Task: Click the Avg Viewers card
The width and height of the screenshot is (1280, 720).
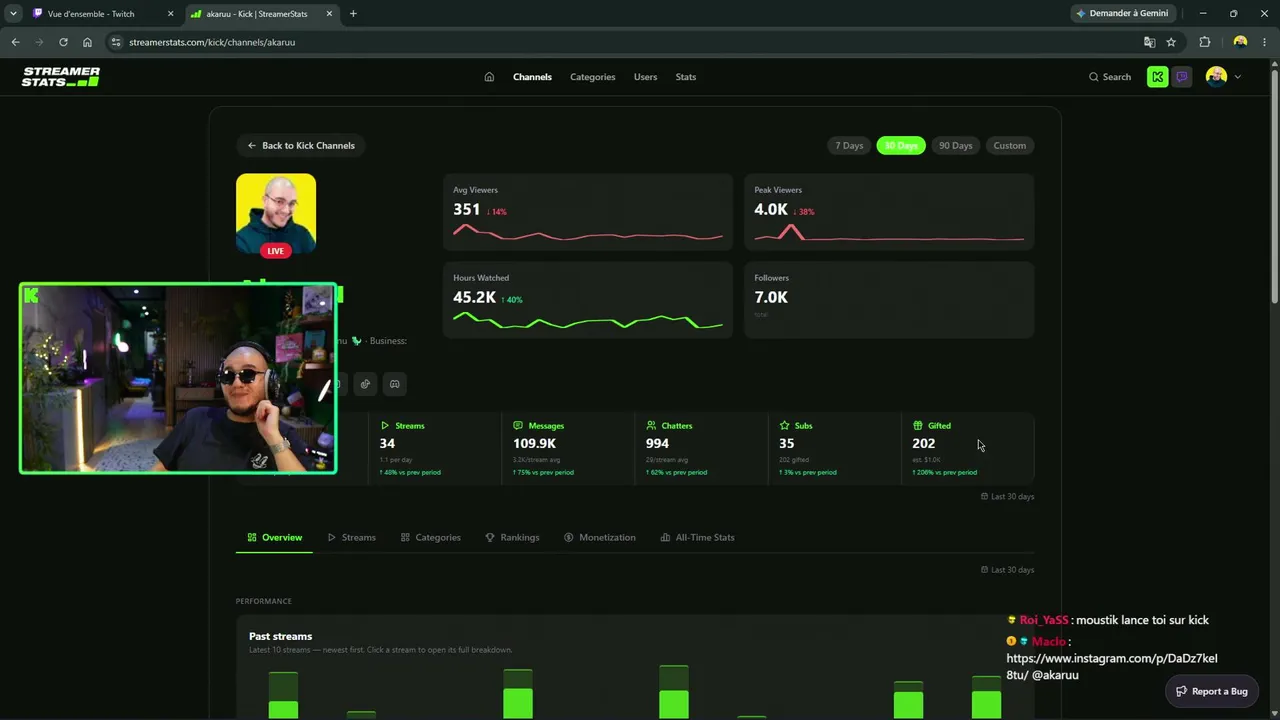Action: tap(588, 212)
